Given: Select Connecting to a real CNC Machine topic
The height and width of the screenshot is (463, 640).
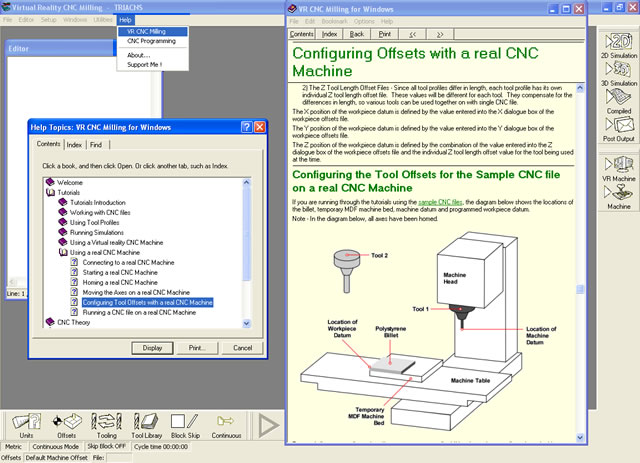Looking at the screenshot, I should (128, 262).
